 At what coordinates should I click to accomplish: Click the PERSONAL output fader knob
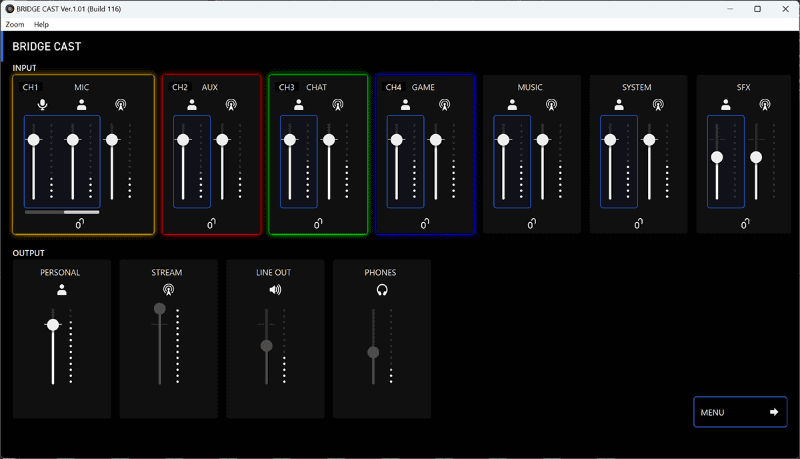pos(53,325)
